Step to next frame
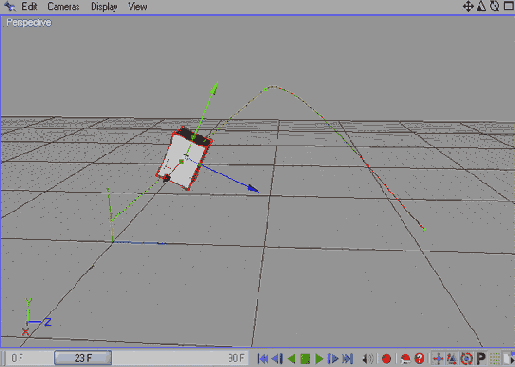The width and height of the screenshot is (515, 367). (x=333, y=359)
